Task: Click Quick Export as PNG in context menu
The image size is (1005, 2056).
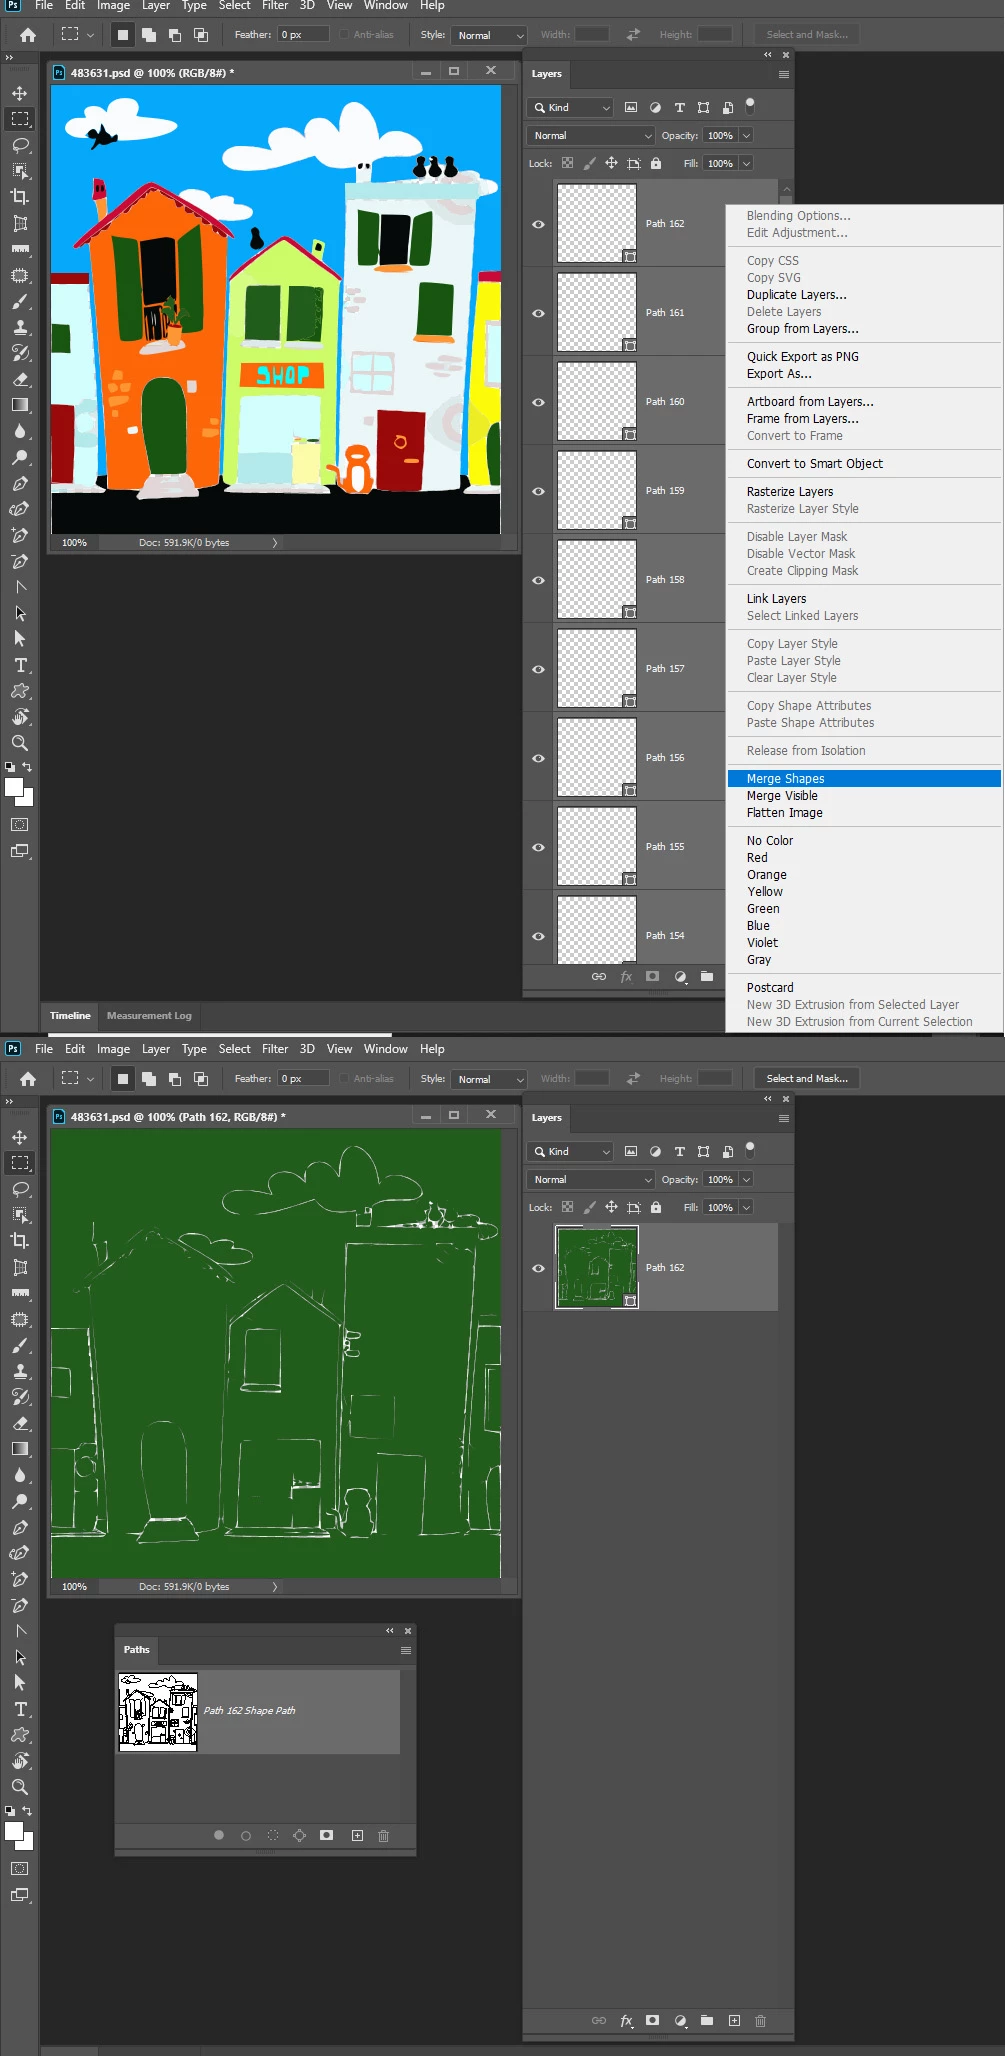Action: 803,356
